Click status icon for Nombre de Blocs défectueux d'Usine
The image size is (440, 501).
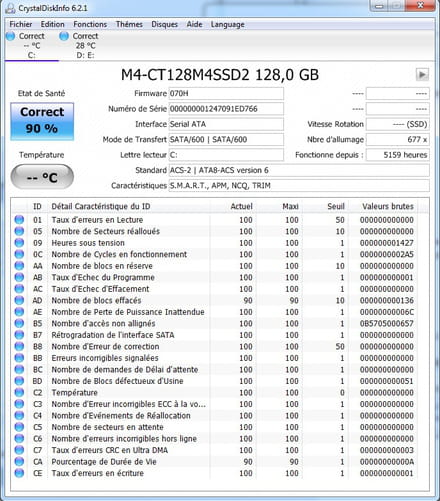point(19,381)
